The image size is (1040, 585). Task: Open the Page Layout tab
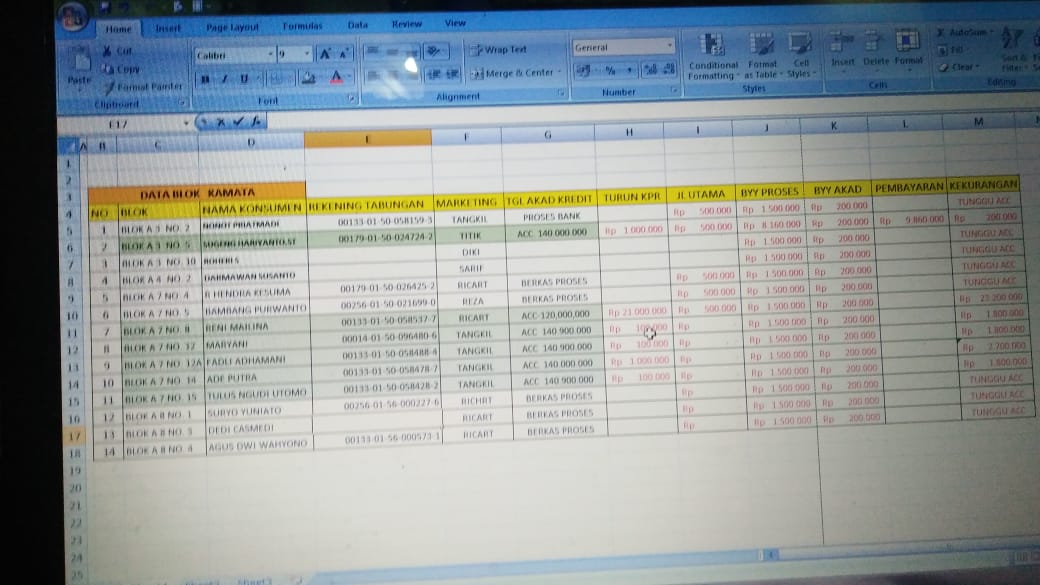232,27
